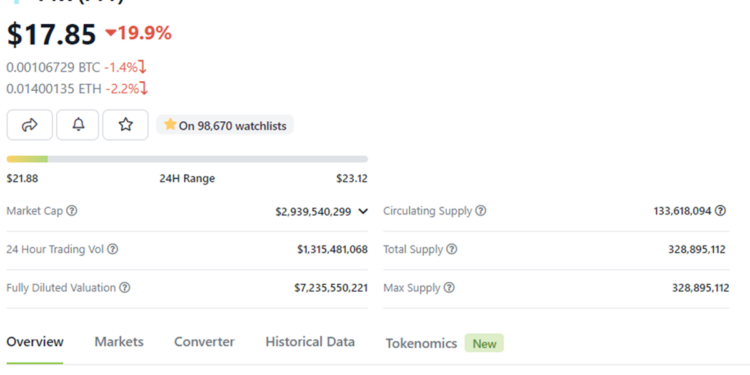This screenshot has width=750, height=375.
Task: Click the $7,235,550,221 valuation value
Action: 331,288
